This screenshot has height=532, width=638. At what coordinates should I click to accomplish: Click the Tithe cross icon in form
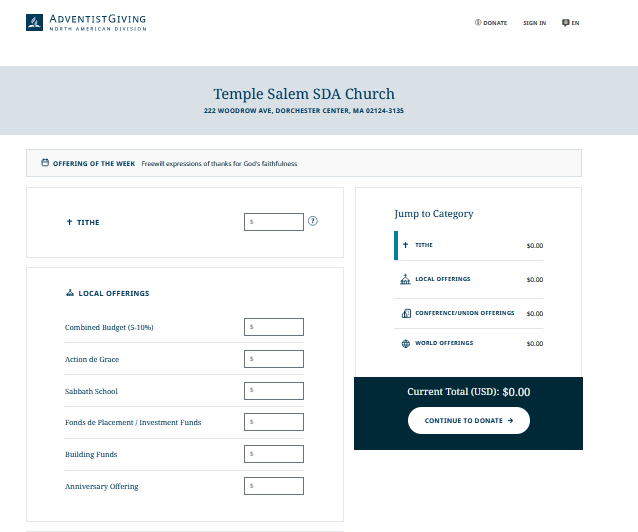pos(69,222)
